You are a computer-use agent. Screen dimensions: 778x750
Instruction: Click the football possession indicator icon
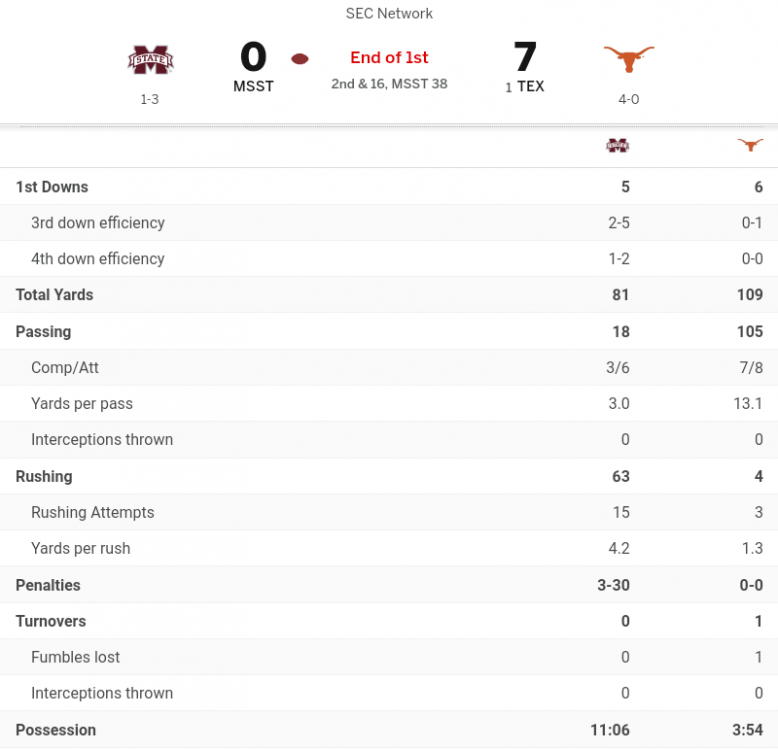coord(300,59)
